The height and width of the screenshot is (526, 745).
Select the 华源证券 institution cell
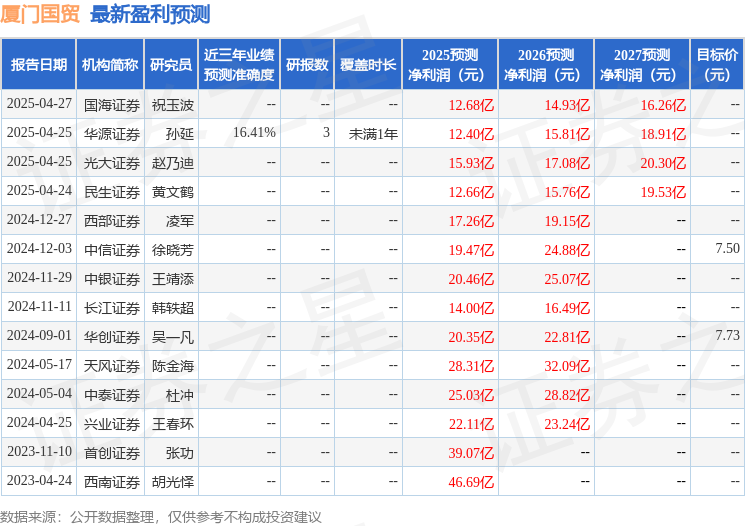pos(112,134)
